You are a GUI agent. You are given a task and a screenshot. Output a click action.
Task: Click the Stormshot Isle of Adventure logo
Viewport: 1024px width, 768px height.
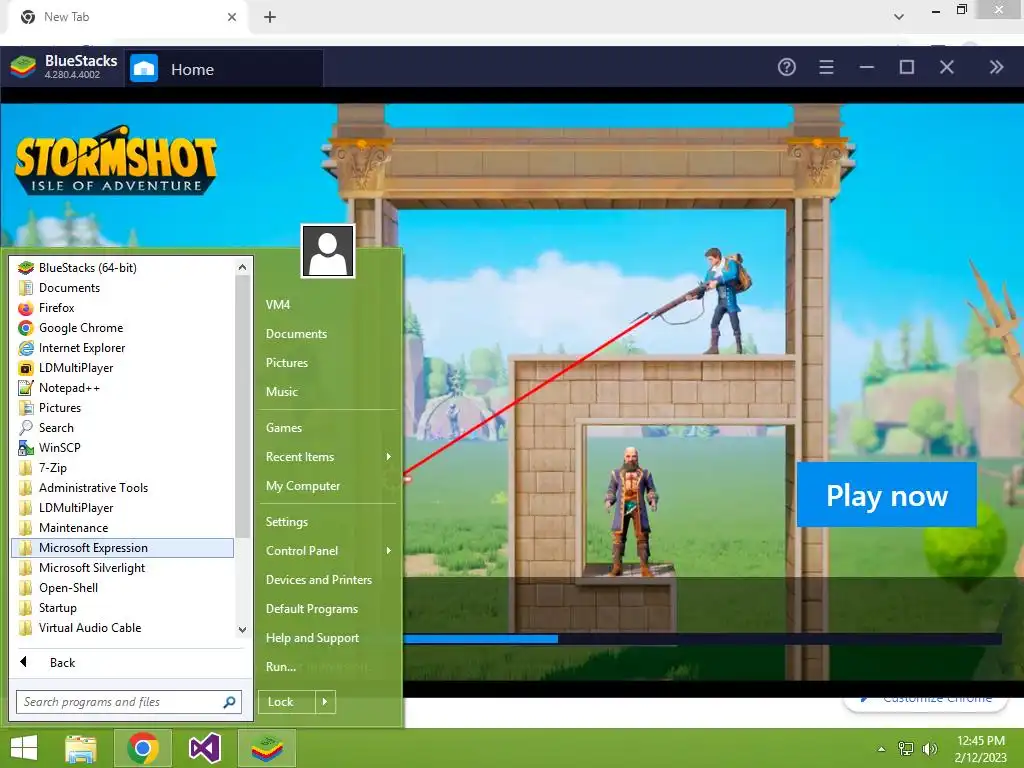point(116,160)
